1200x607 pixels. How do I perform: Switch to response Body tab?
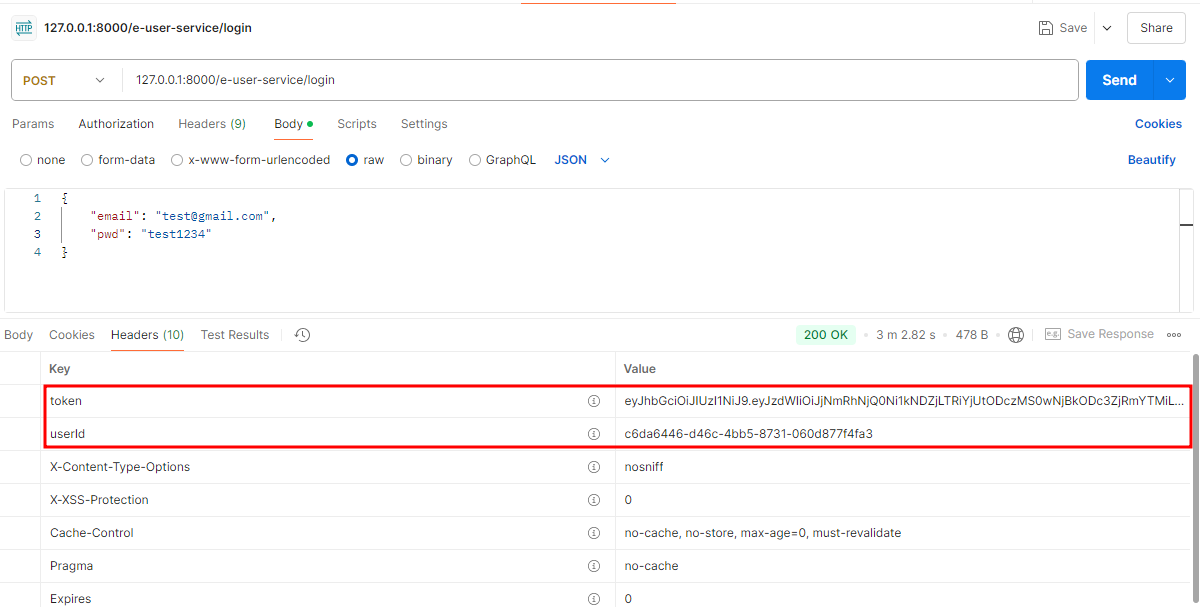[x=18, y=335]
